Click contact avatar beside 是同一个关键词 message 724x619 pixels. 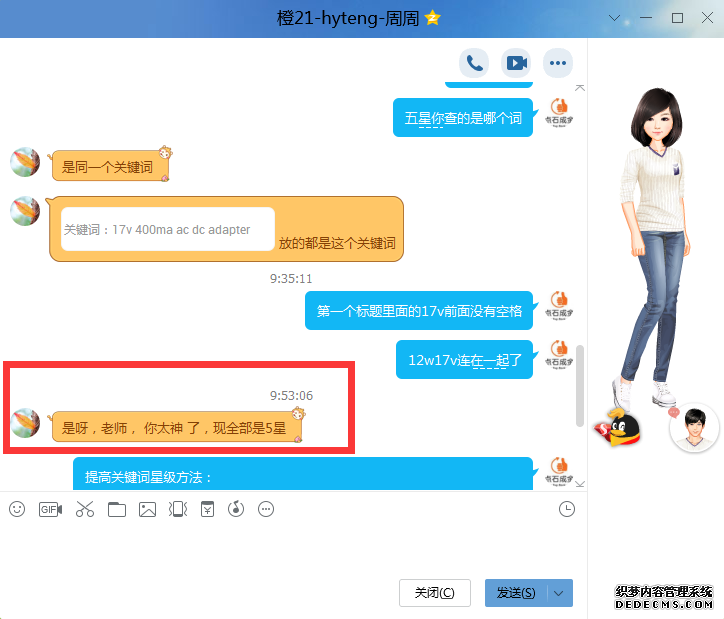[x=25, y=162]
